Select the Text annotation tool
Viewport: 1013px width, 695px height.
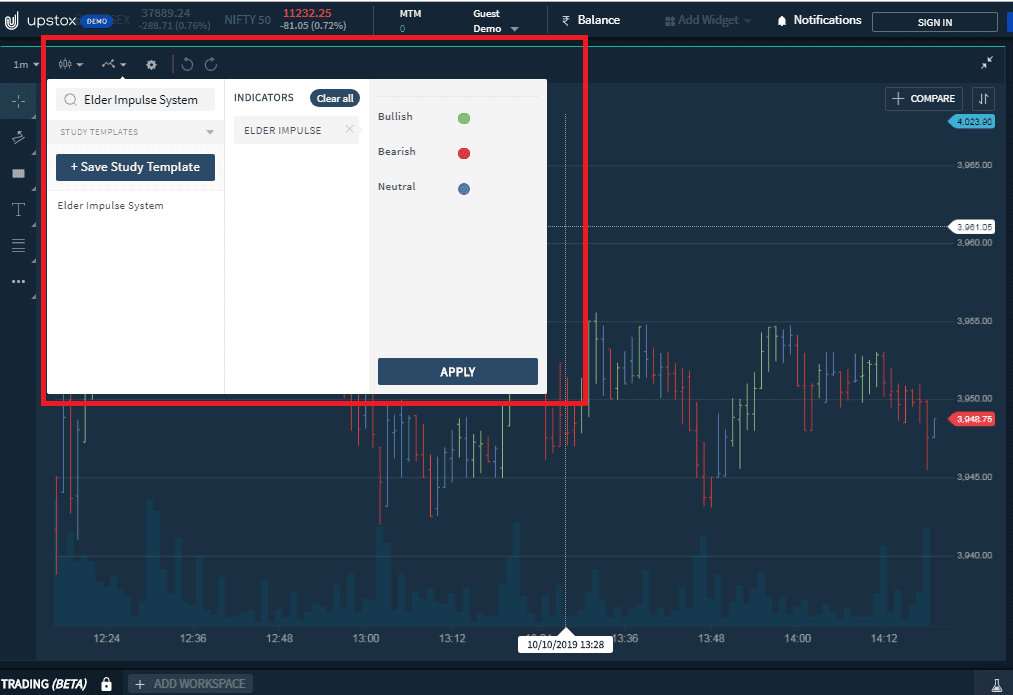tap(19, 209)
